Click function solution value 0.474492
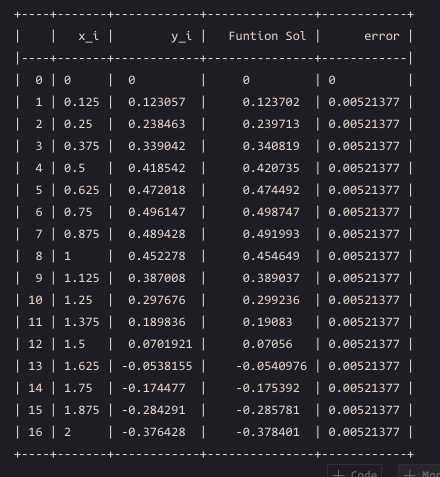This screenshot has width=440, height=477. (x=271, y=190)
